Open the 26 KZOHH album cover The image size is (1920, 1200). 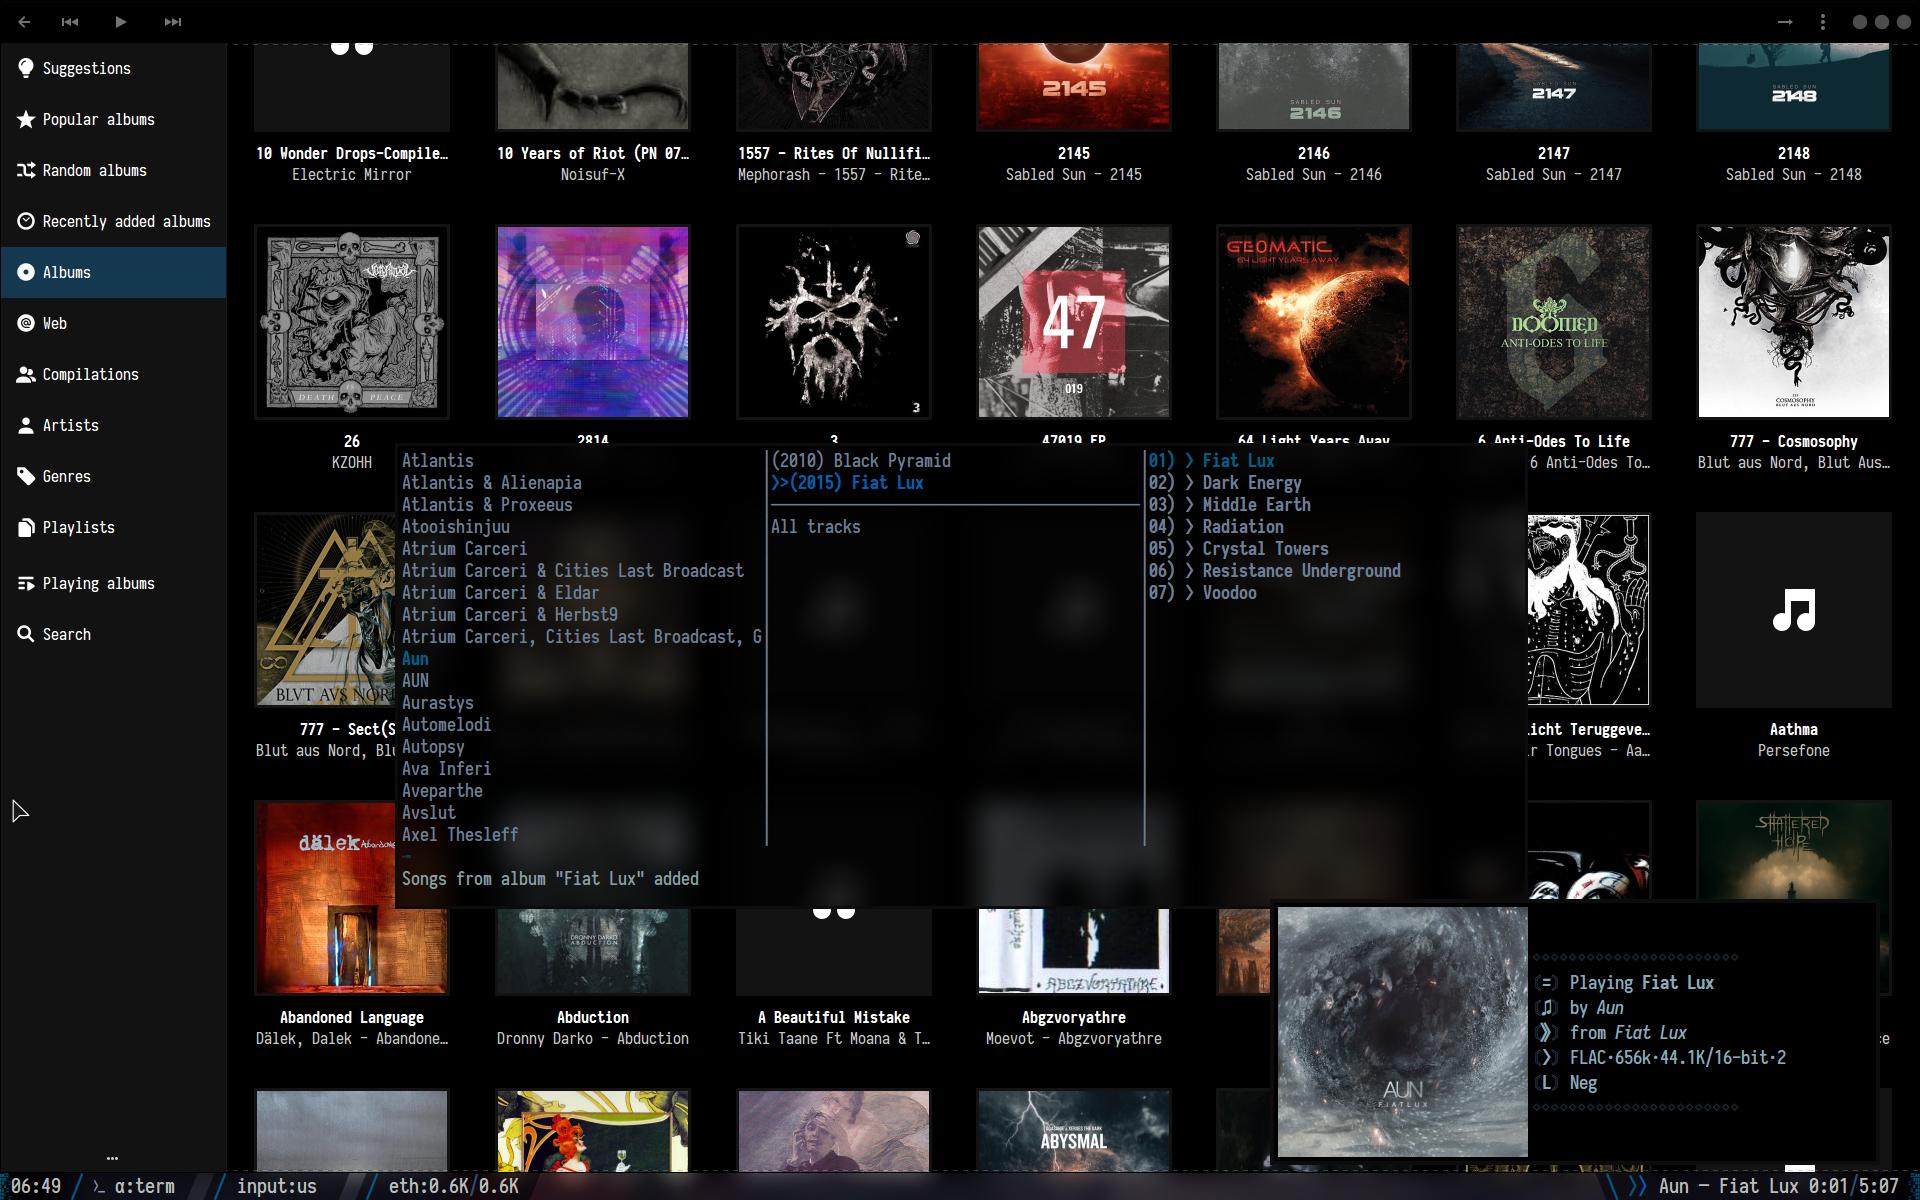[x=352, y=322]
